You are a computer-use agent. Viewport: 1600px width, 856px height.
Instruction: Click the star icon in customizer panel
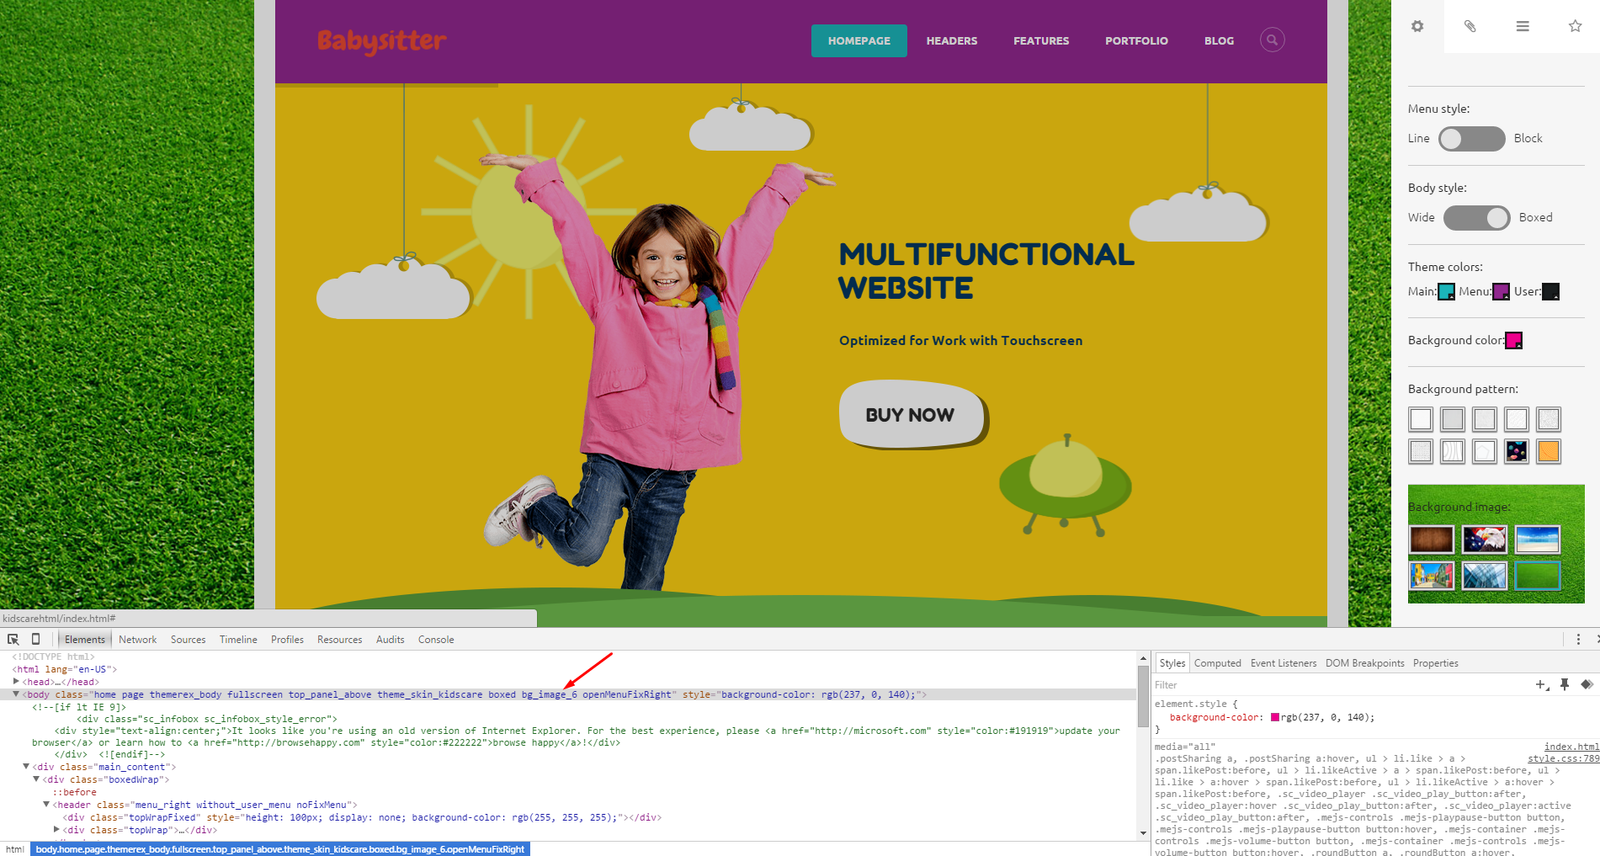(x=1575, y=27)
